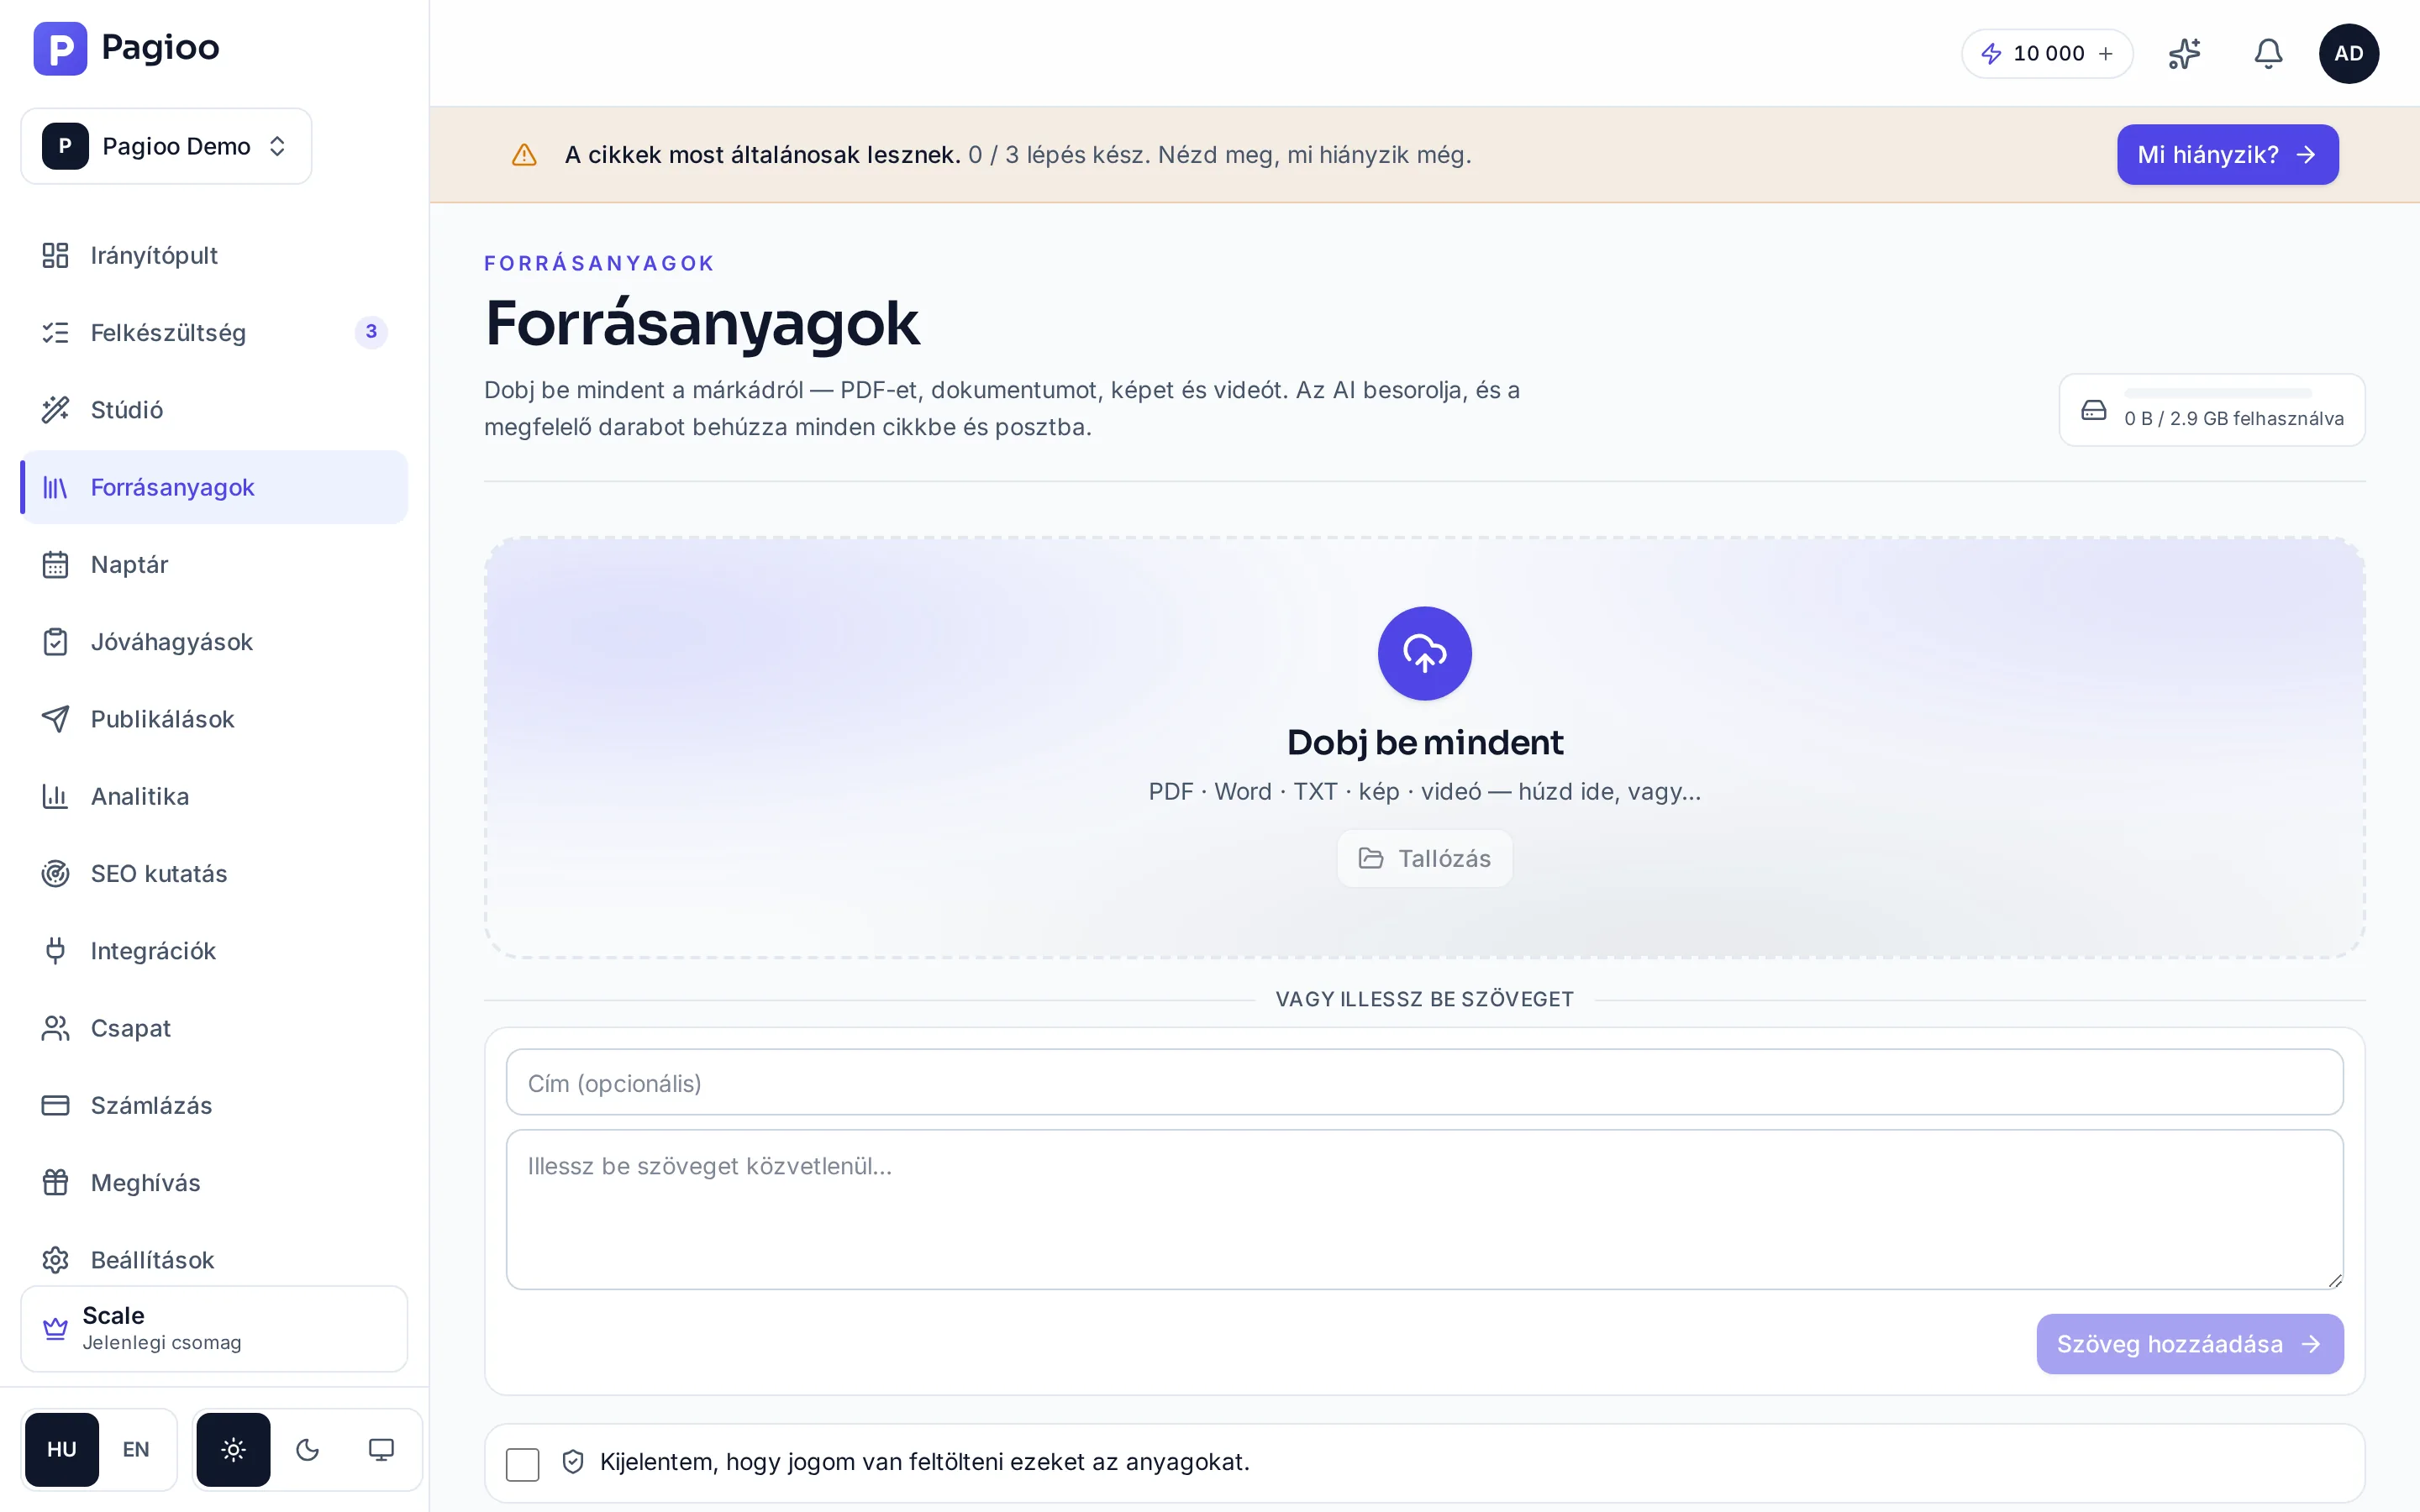Select the dark theme moon icon

click(x=307, y=1449)
